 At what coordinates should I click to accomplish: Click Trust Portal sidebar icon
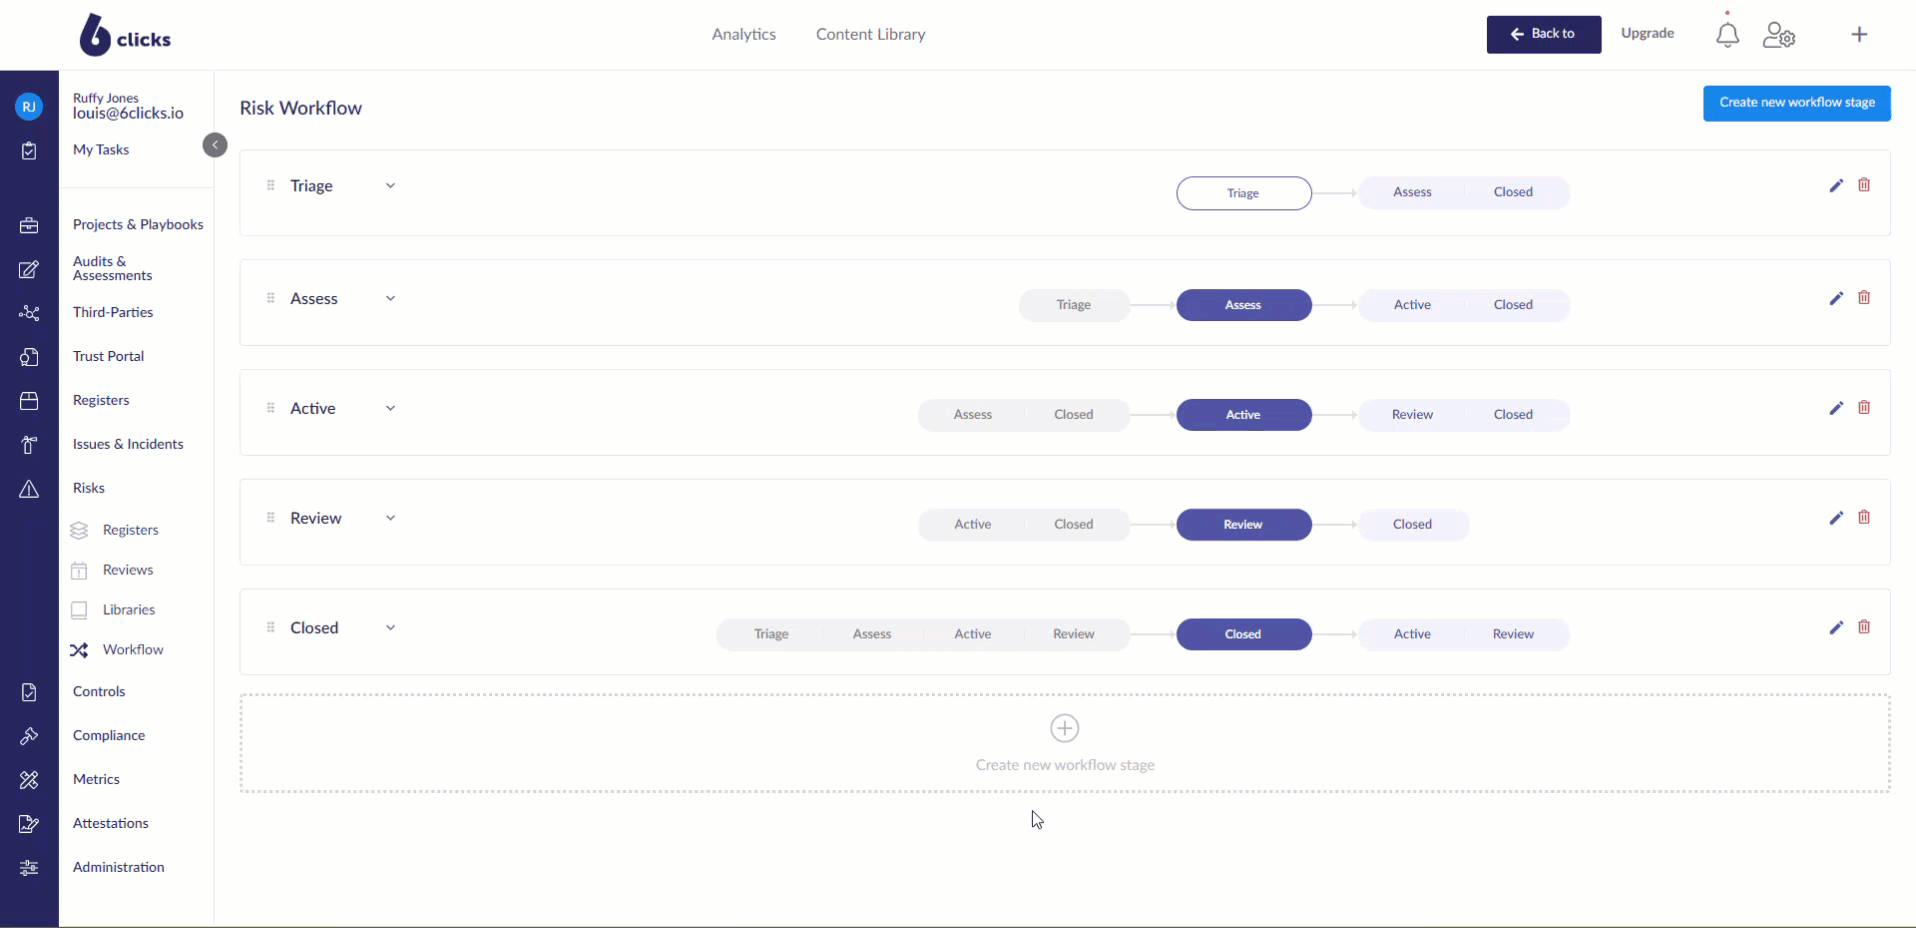(29, 357)
